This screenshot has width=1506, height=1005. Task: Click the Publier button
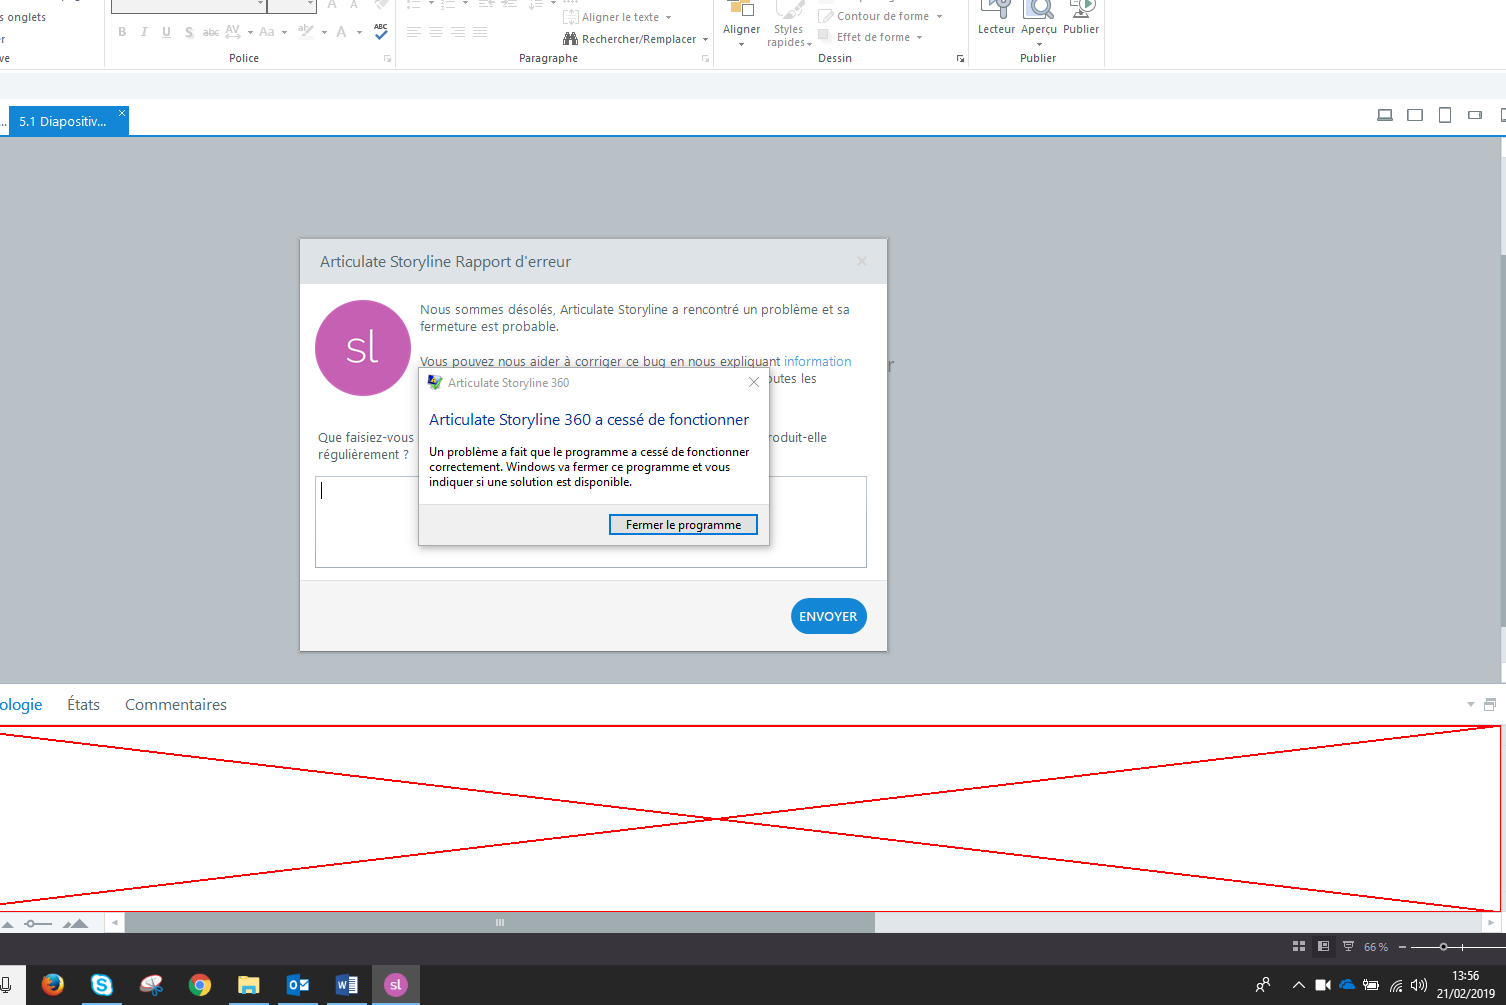1081,20
